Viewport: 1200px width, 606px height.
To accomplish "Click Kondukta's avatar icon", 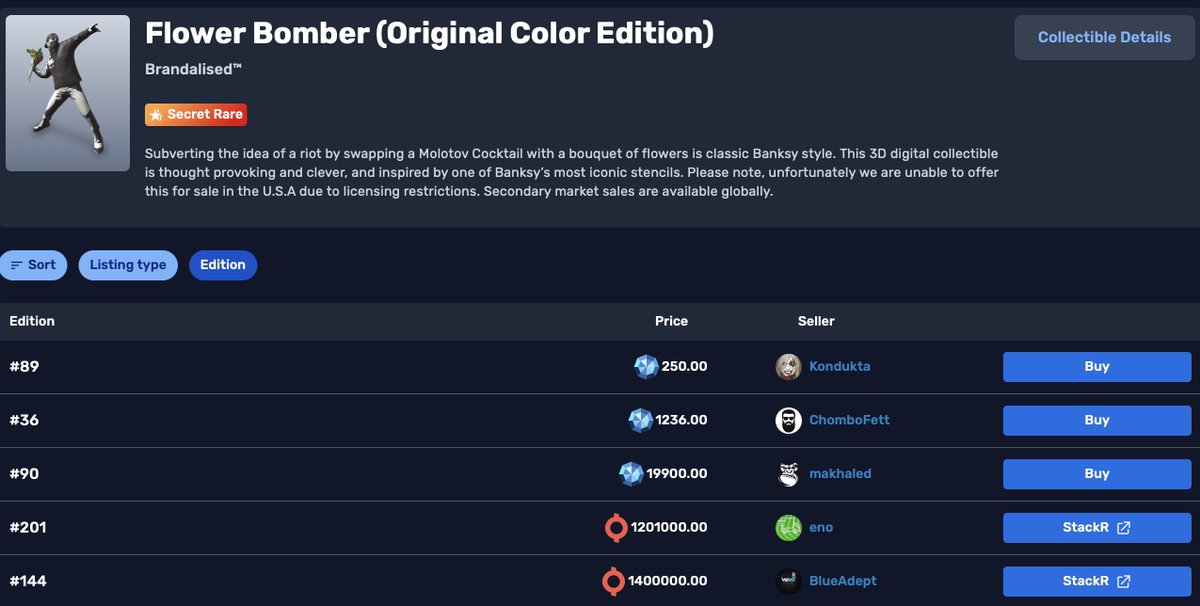I will tap(788, 367).
